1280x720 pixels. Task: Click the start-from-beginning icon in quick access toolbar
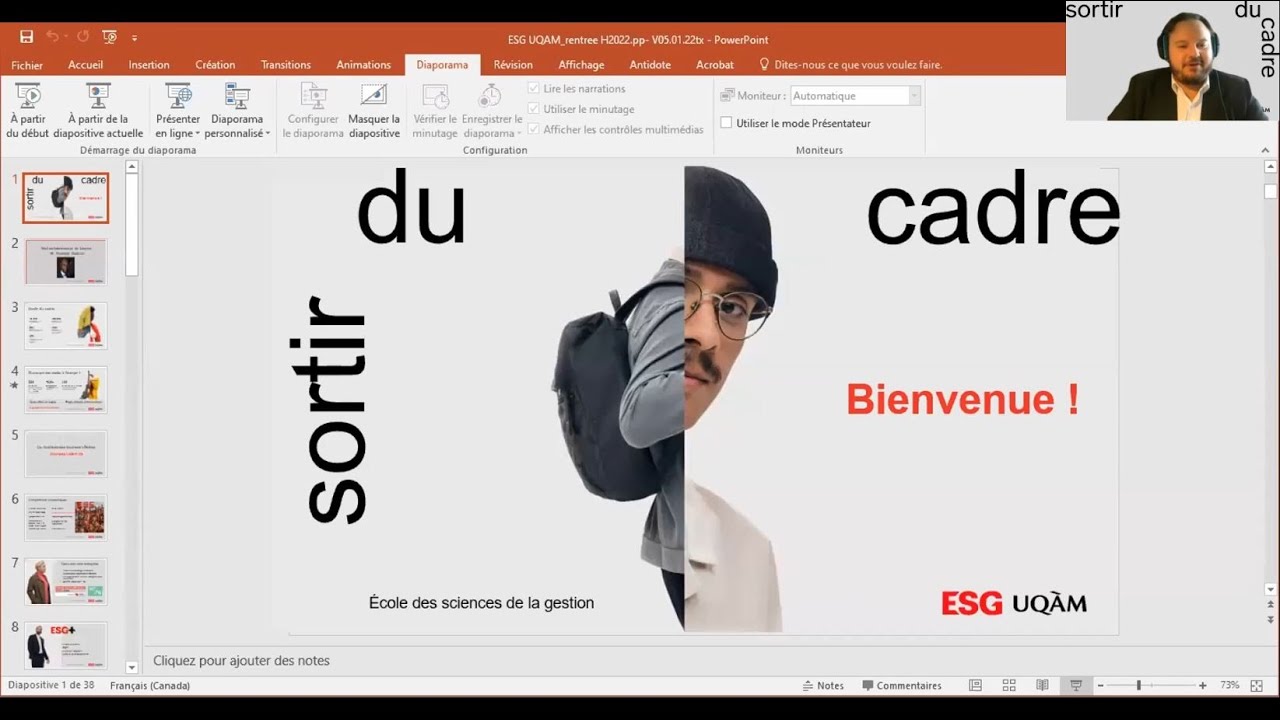point(110,37)
